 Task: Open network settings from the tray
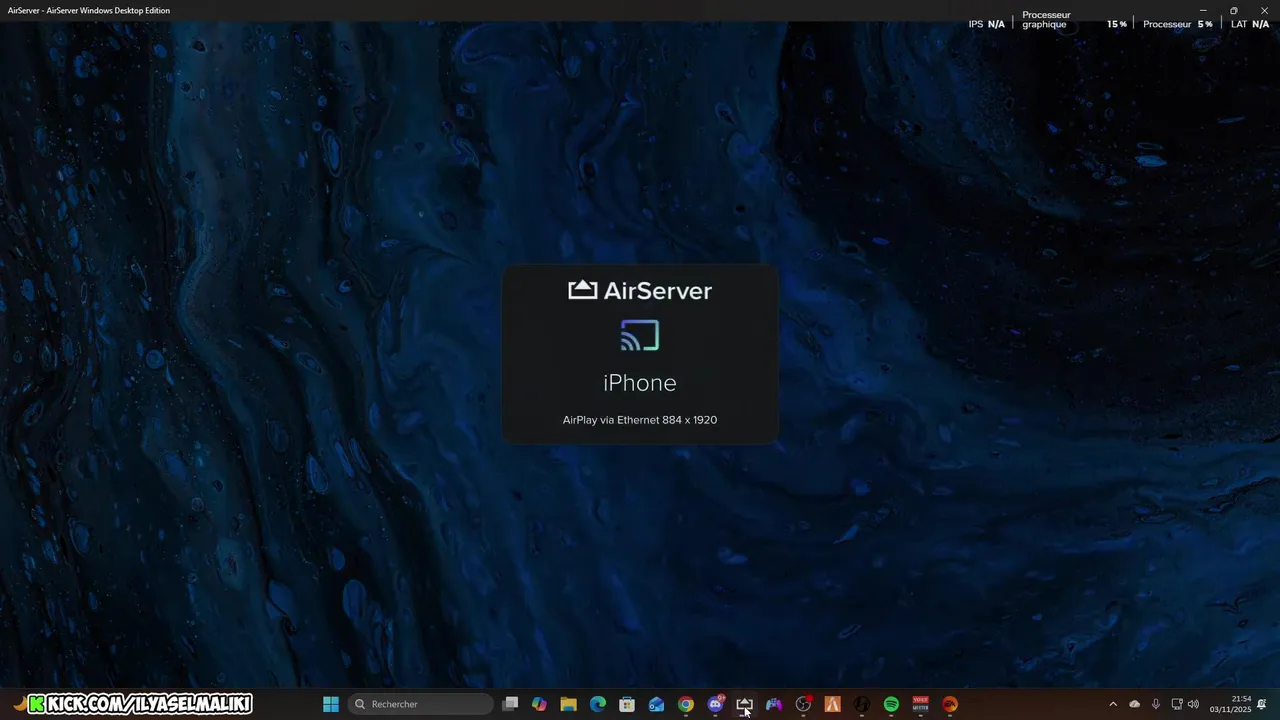click(x=1177, y=704)
